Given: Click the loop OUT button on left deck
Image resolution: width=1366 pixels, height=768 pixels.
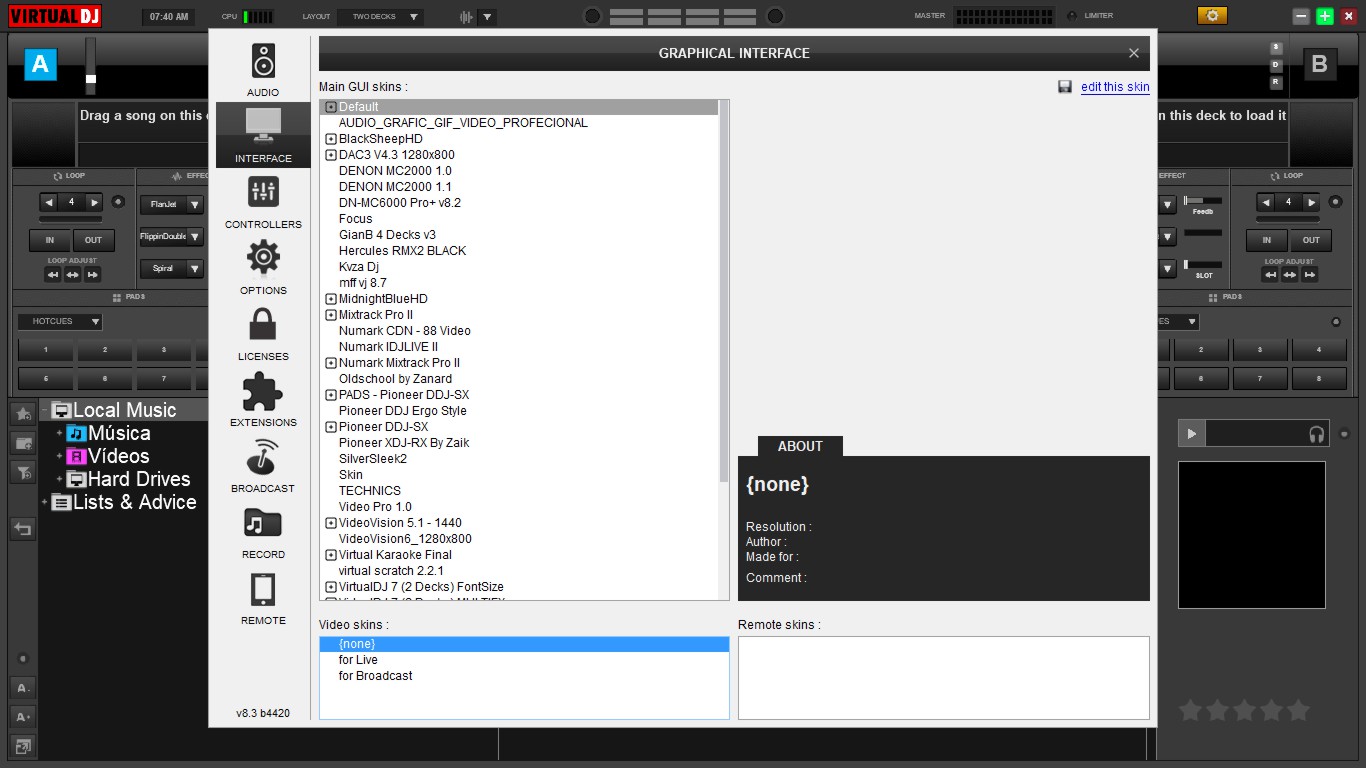Looking at the screenshot, I should [93, 240].
